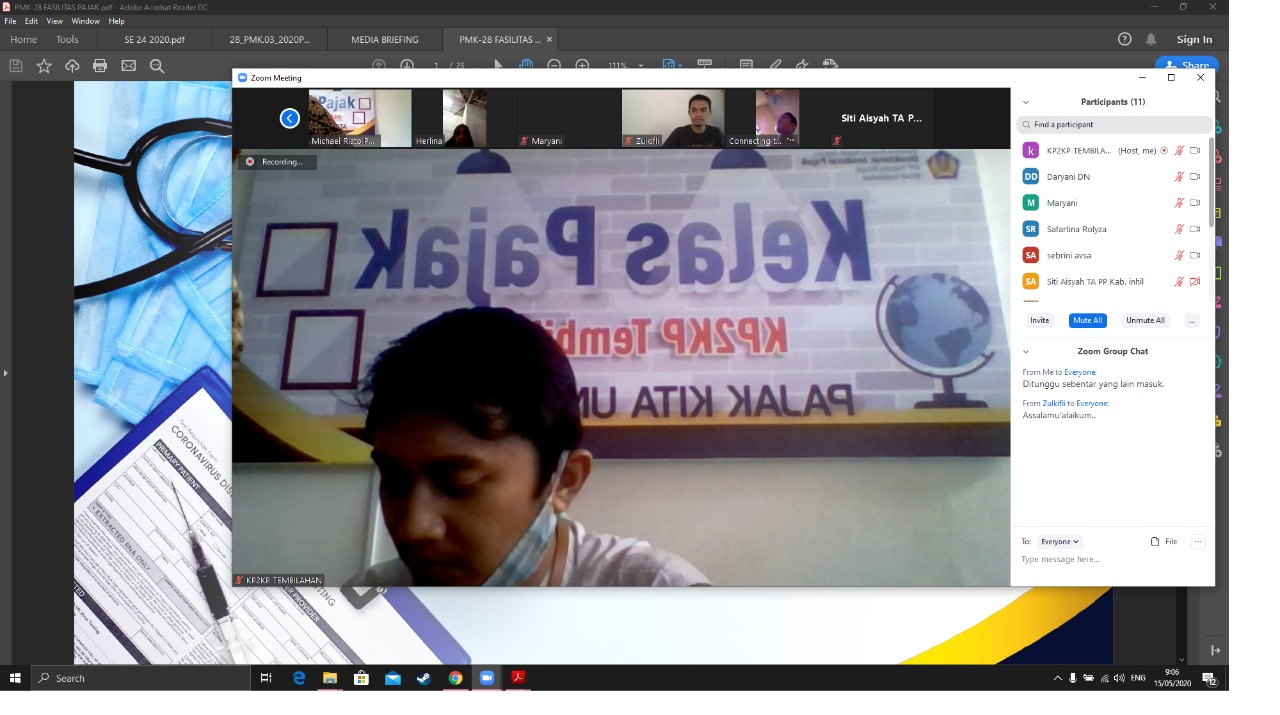This screenshot has height=715, width=1280.
Task: Click the Invite button
Action: tap(1040, 321)
